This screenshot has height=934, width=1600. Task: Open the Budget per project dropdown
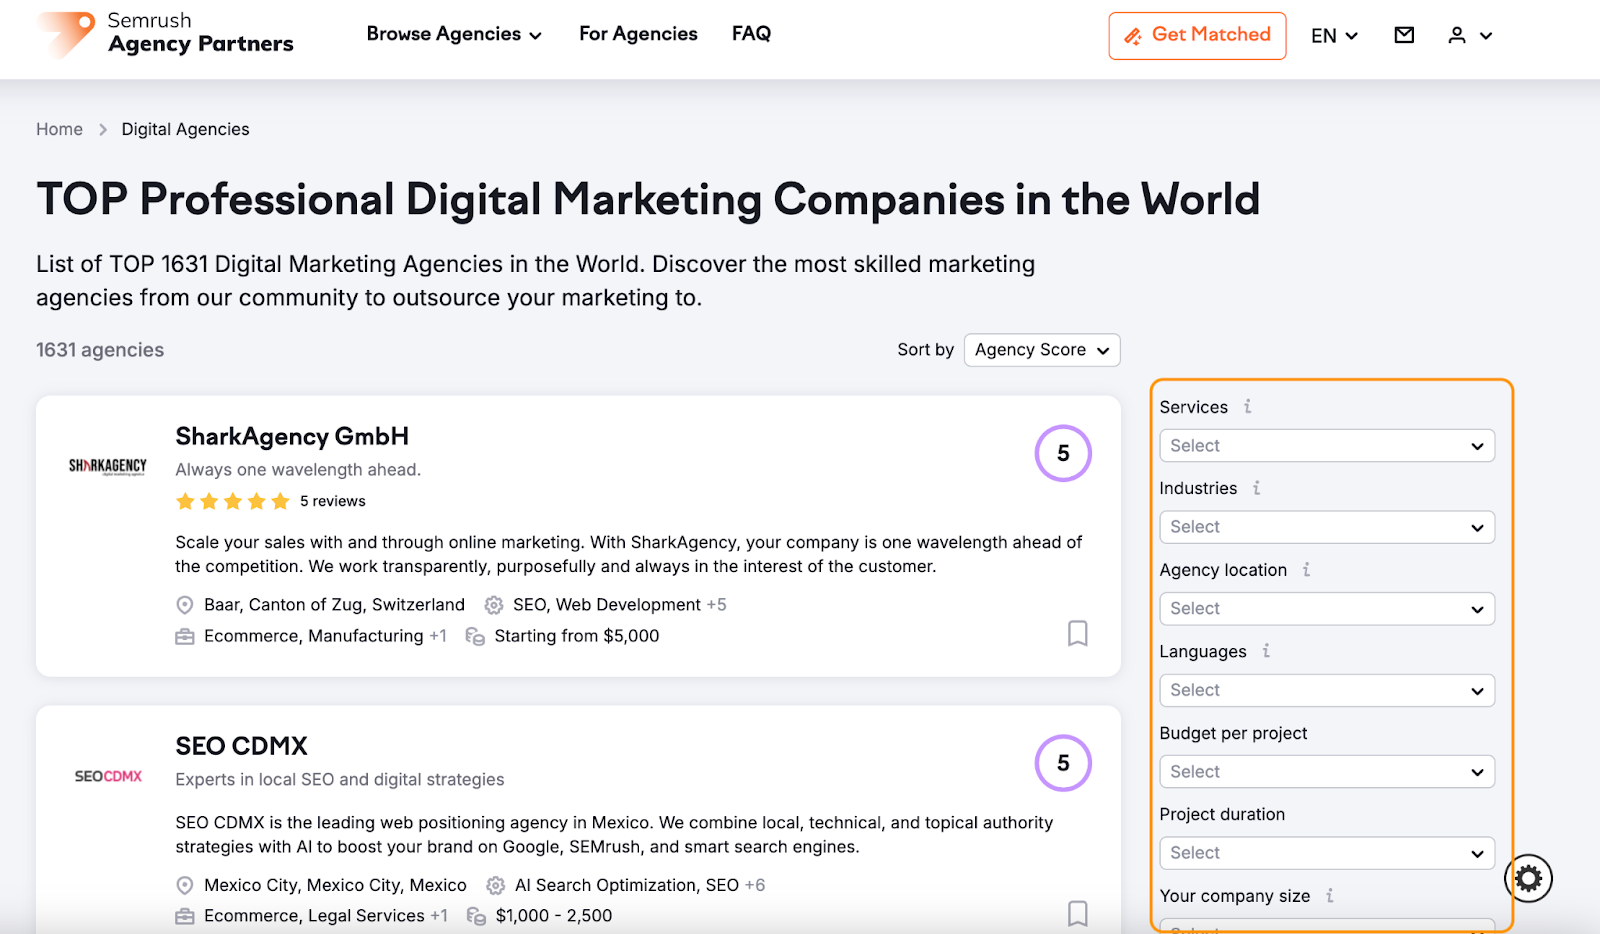point(1326,771)
